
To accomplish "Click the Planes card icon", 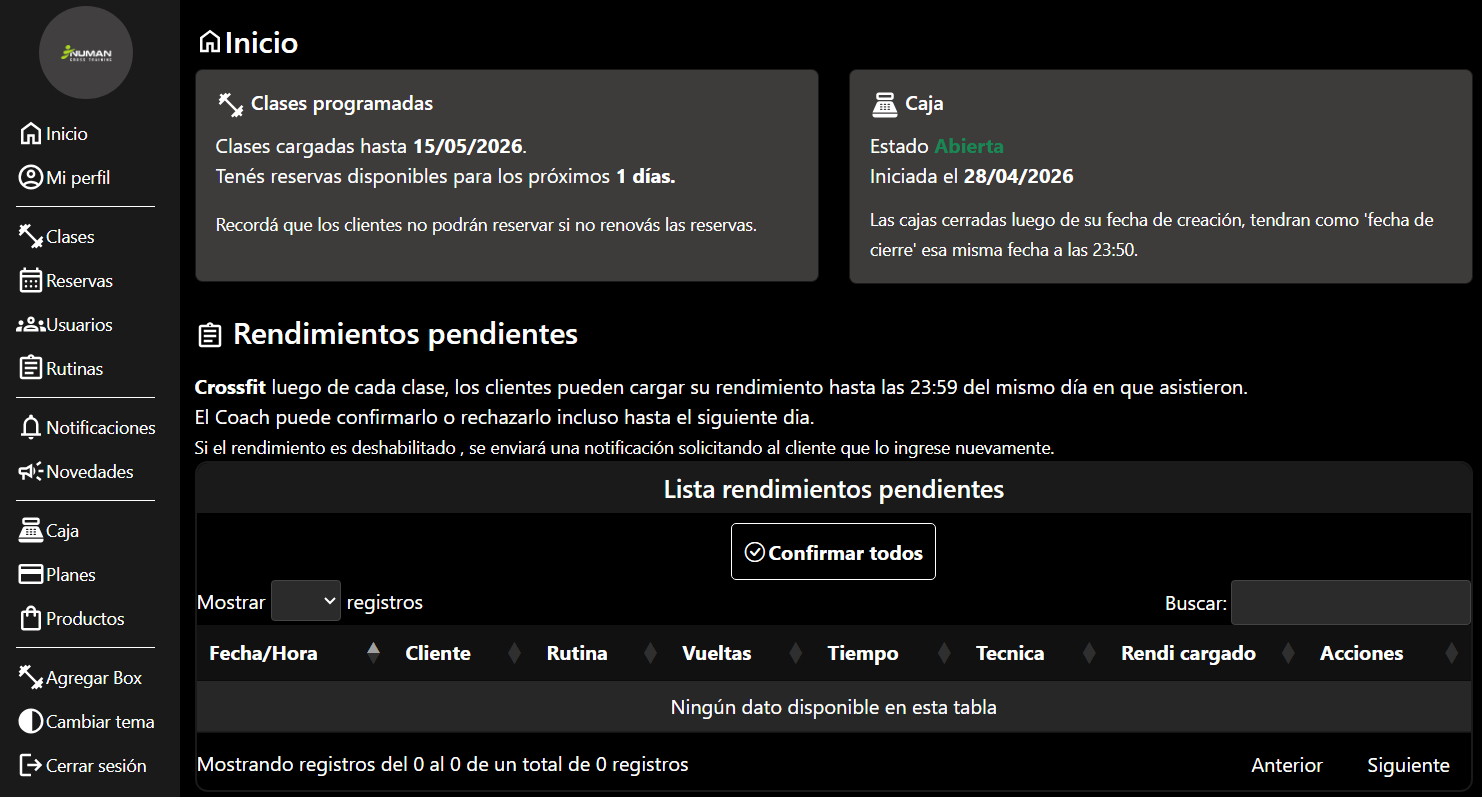I will coord(31,575).
